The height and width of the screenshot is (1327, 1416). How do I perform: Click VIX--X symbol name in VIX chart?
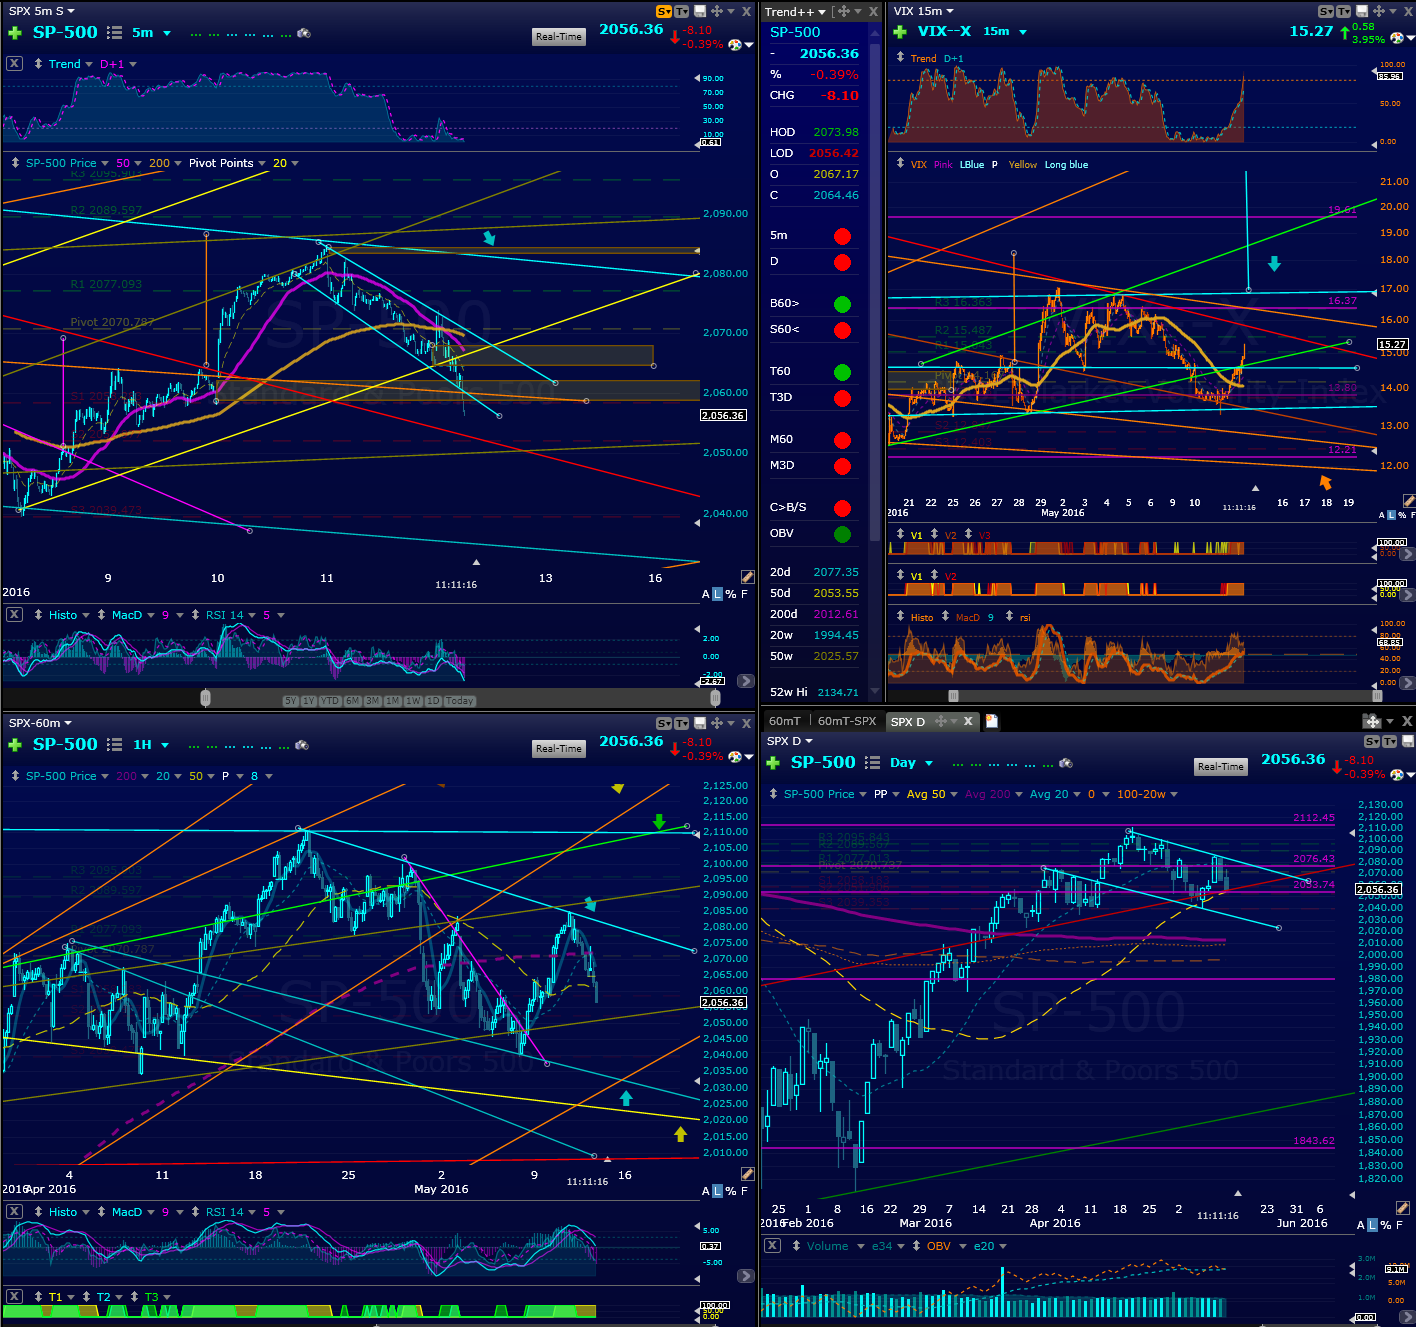point(944,31)
